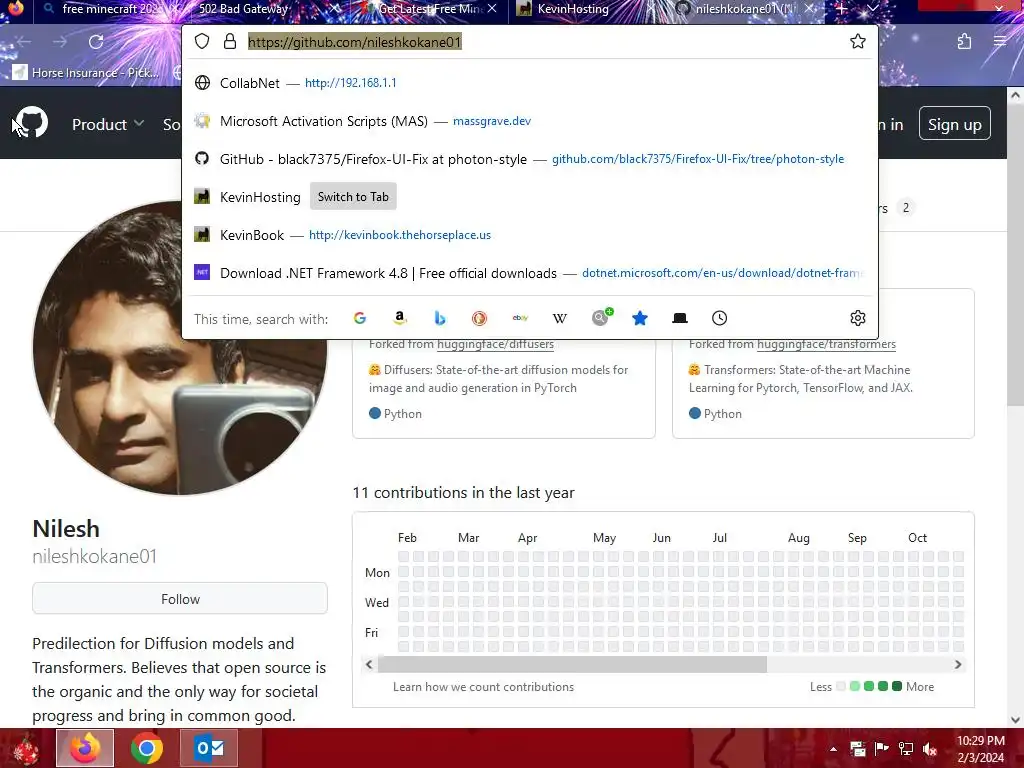Image resolution: width=1024 pixels, height=768 pixels.
Task: Click contribution graph scroll left arrow
Action: [x=369, y=665]
